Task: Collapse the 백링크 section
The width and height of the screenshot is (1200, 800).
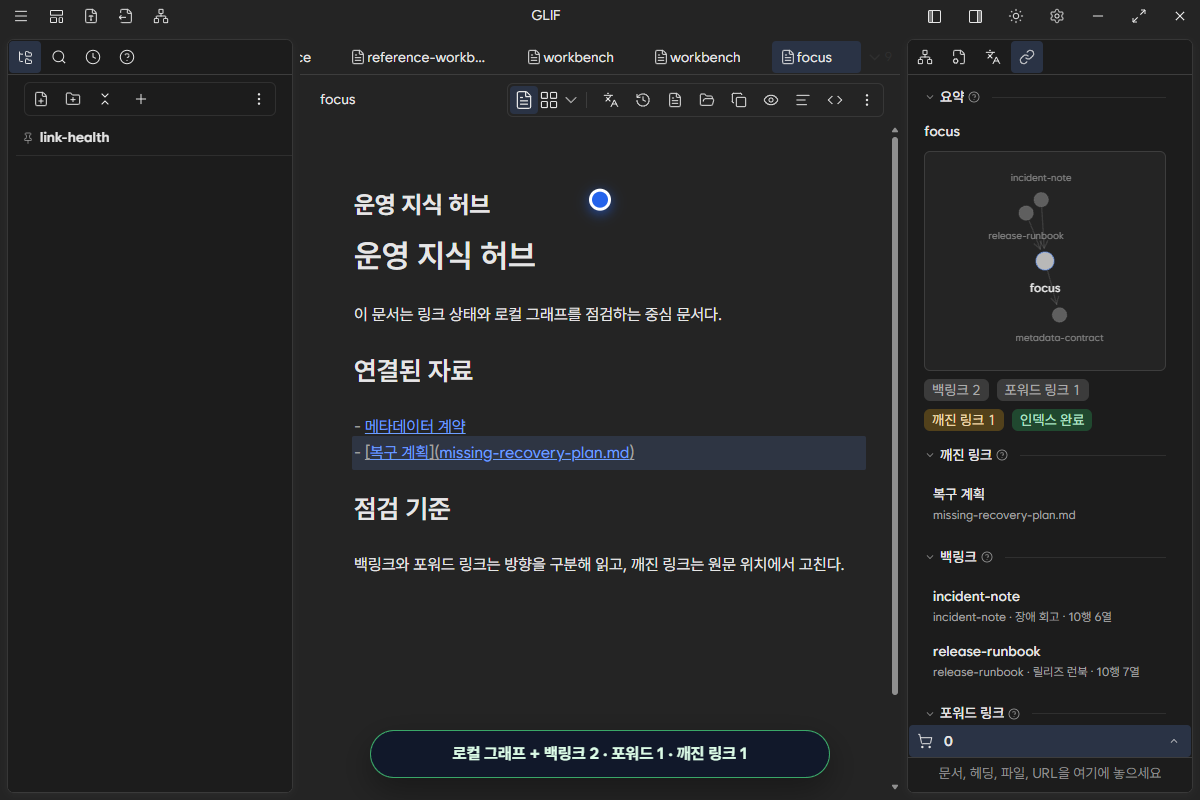Action: (930, 557)
